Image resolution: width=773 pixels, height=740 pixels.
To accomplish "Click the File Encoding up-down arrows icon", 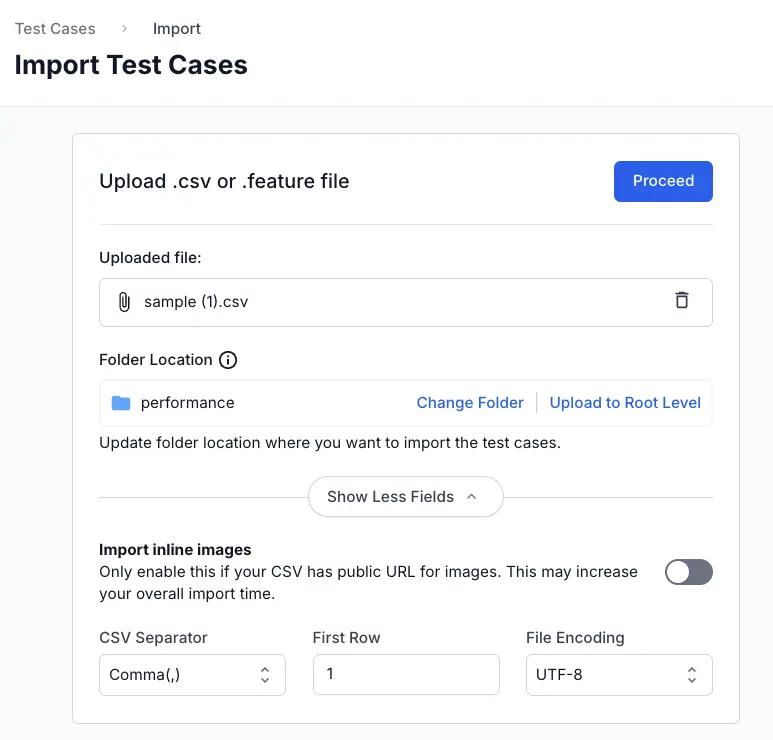I will (692, 675).
